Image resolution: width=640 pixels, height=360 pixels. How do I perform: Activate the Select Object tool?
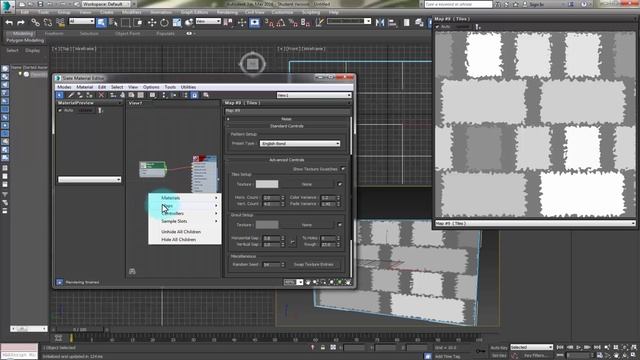point(101,22)
